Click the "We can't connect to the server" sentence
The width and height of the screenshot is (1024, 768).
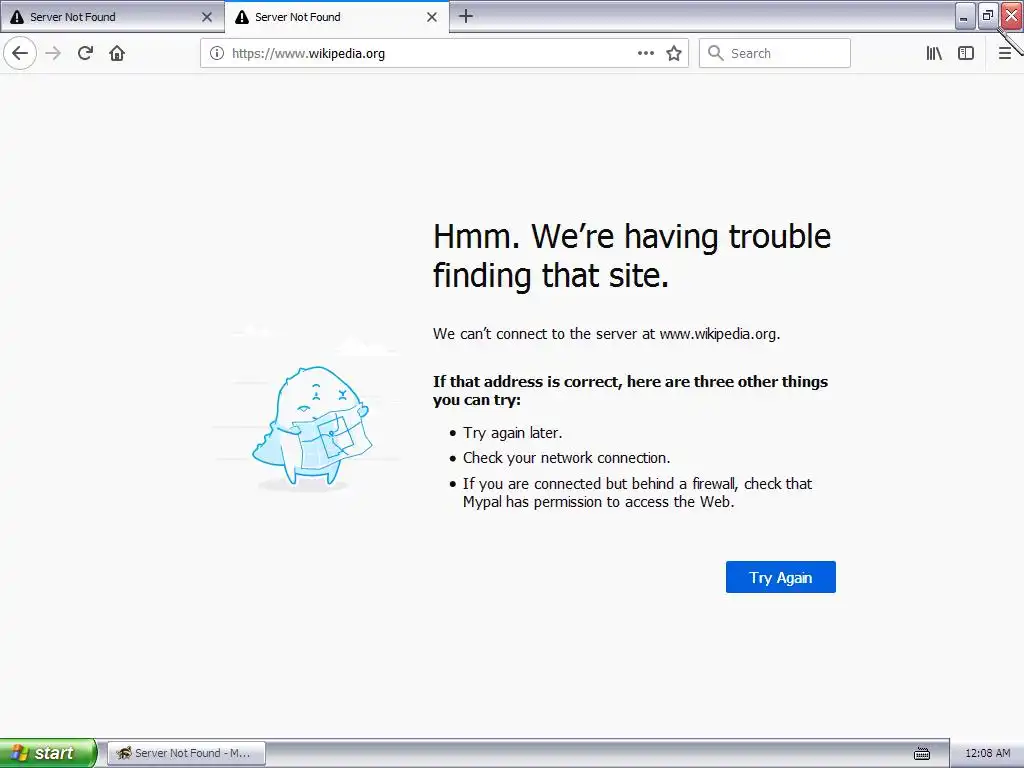tap(607, 334)
